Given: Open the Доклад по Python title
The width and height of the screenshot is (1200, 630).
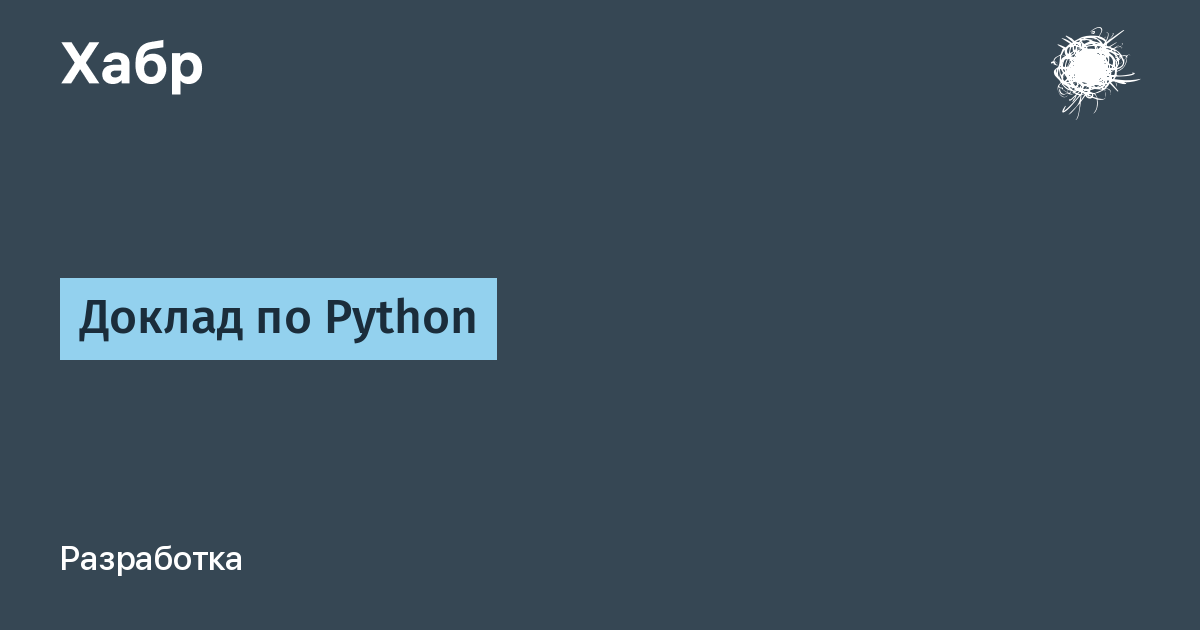Looking at the screenshot, I should point(278,319).
